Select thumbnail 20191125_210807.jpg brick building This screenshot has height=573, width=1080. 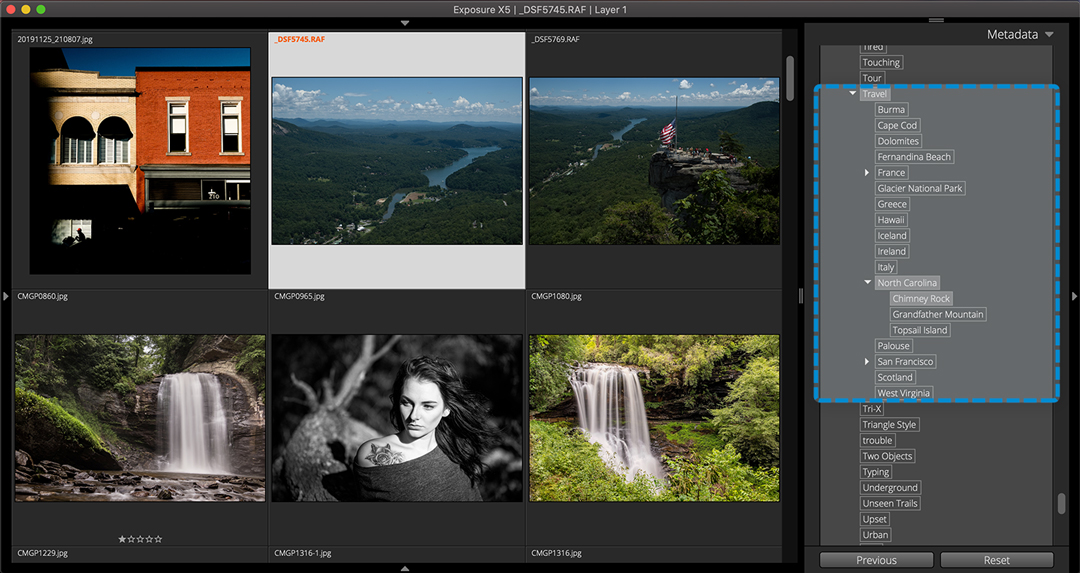tap(140, 161)
